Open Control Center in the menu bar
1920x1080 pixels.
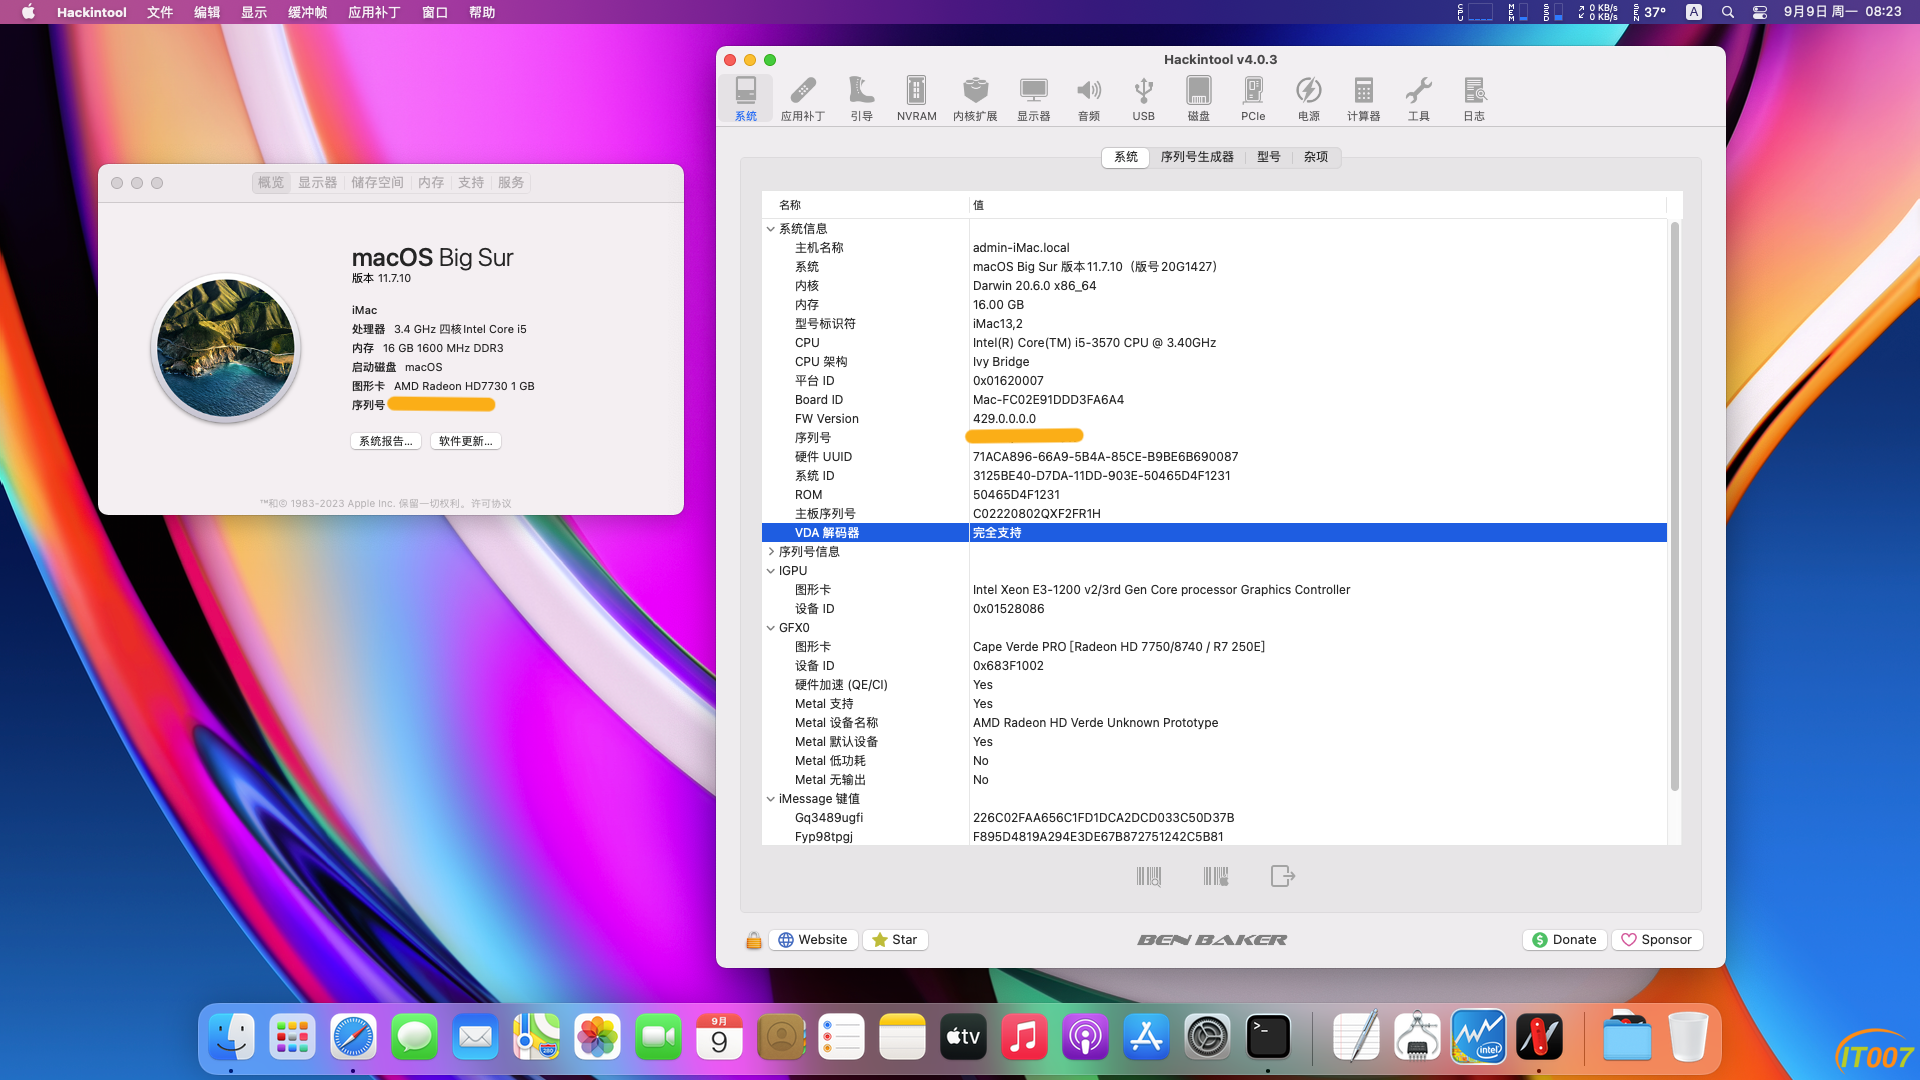[x=1760, y=12]
